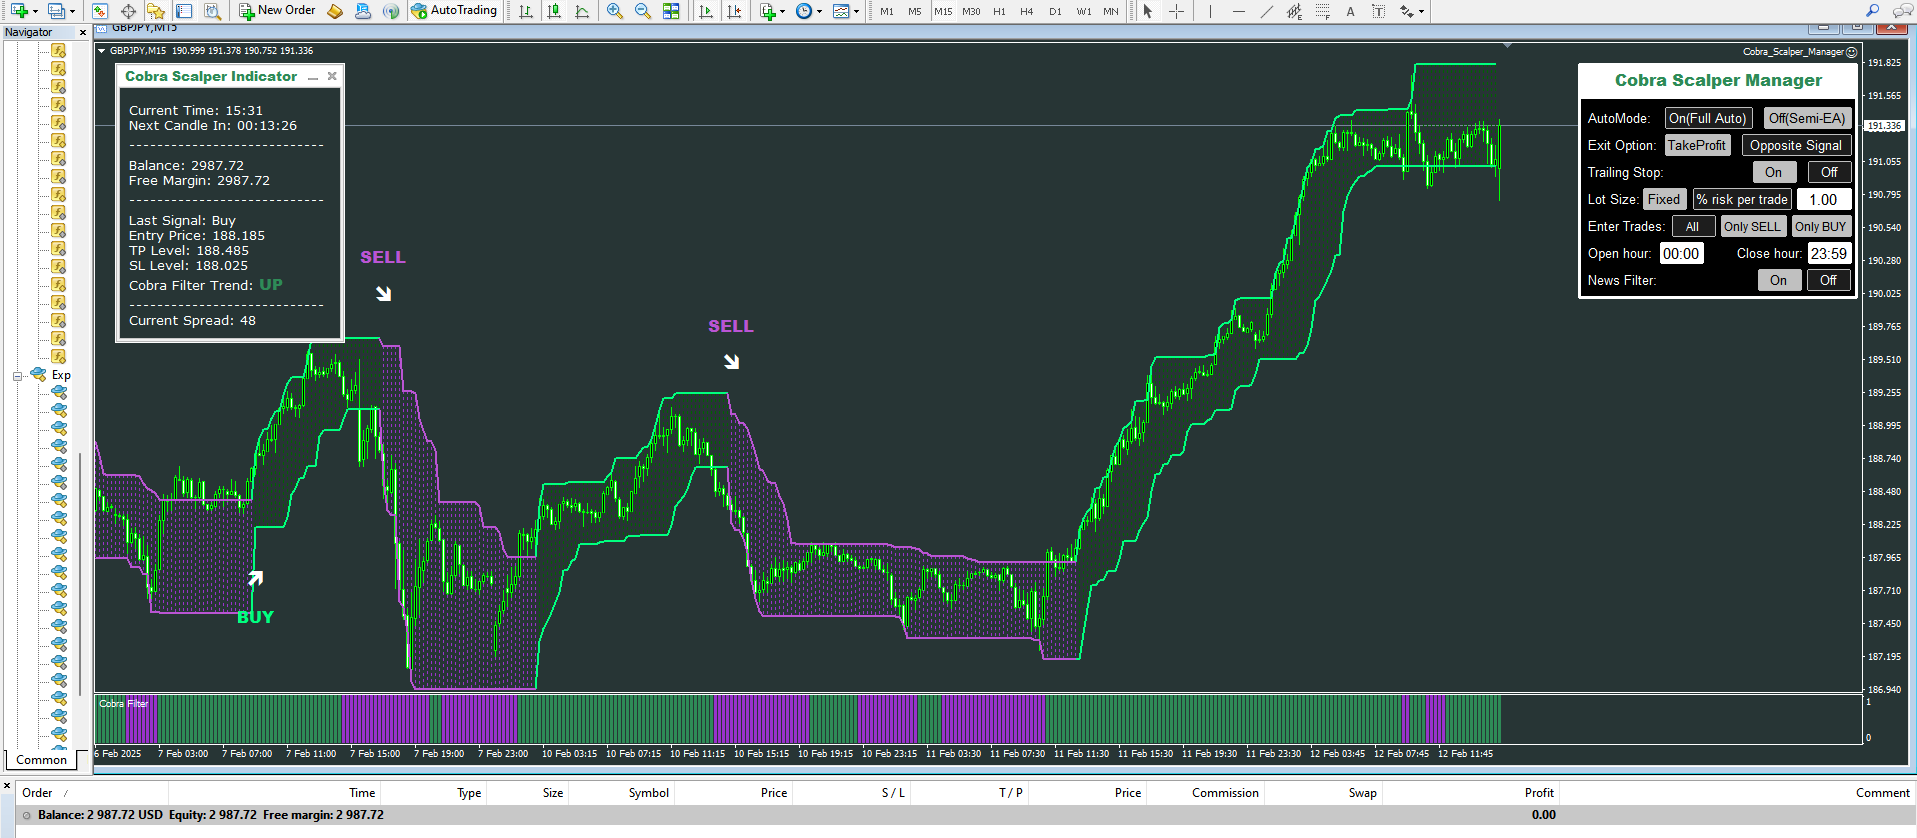1917x838 pixels.
Task: Collapse the Exp tree node in Navigator
Action: tap(18, 376)
